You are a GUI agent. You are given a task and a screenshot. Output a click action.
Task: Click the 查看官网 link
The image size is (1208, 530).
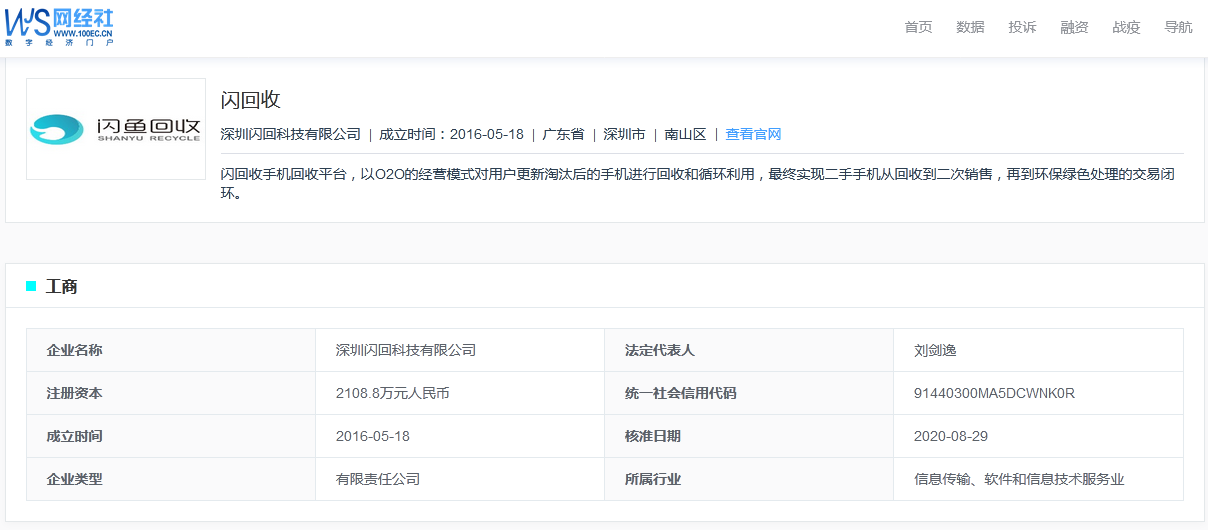coord(753,134)
